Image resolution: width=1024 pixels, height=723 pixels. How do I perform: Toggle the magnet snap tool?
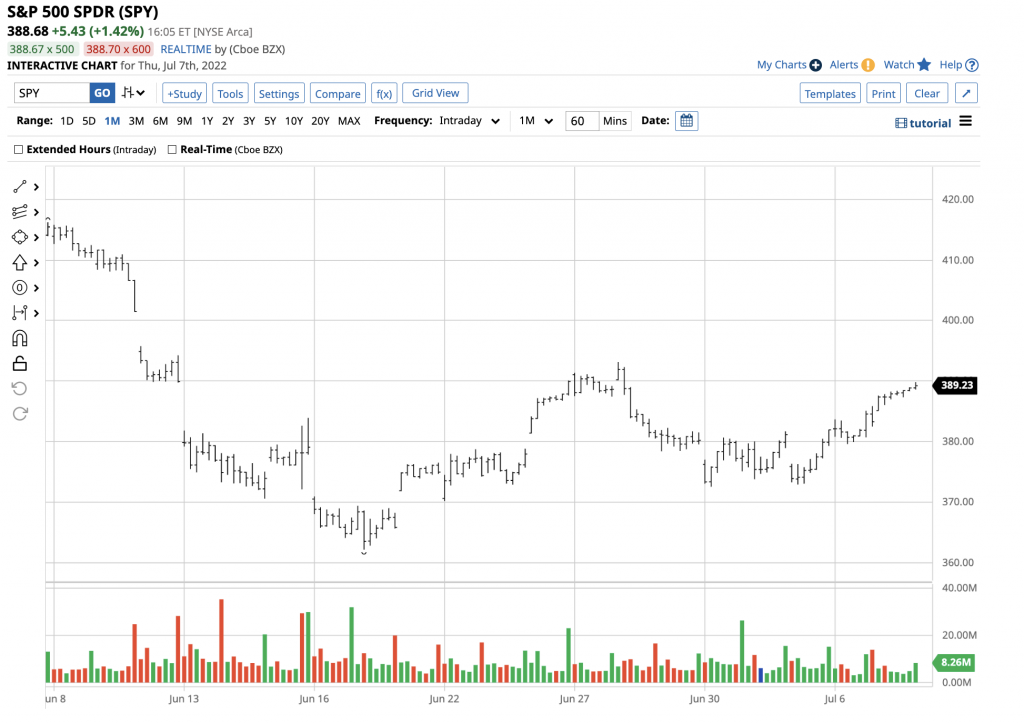[20, 338]
